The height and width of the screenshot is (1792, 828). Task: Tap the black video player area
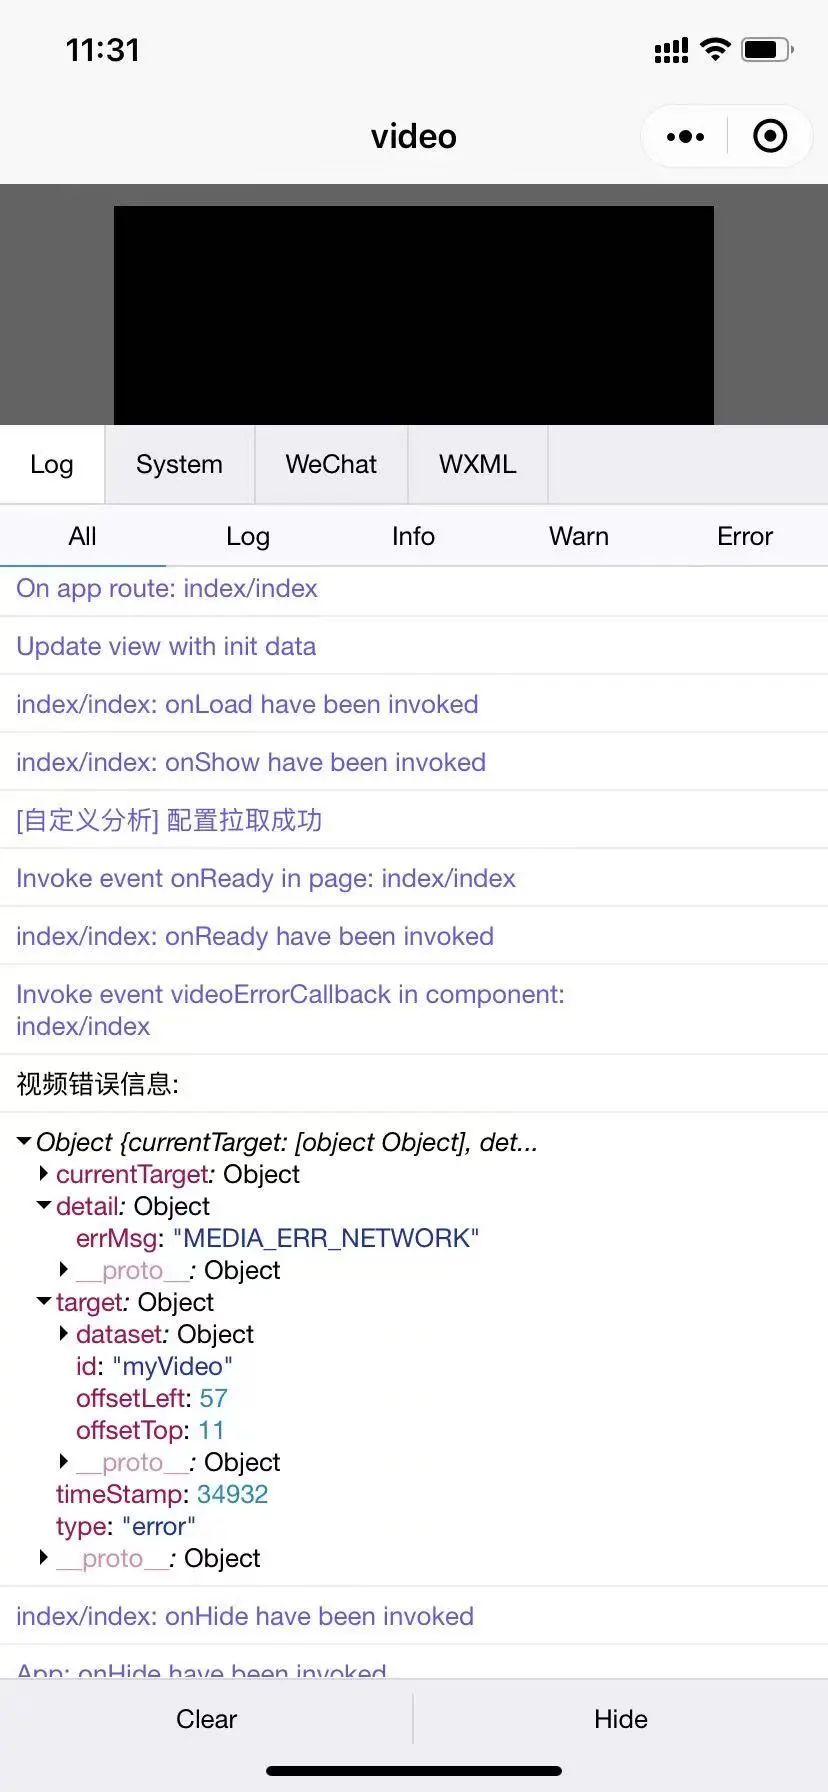[x=414, y=315]
